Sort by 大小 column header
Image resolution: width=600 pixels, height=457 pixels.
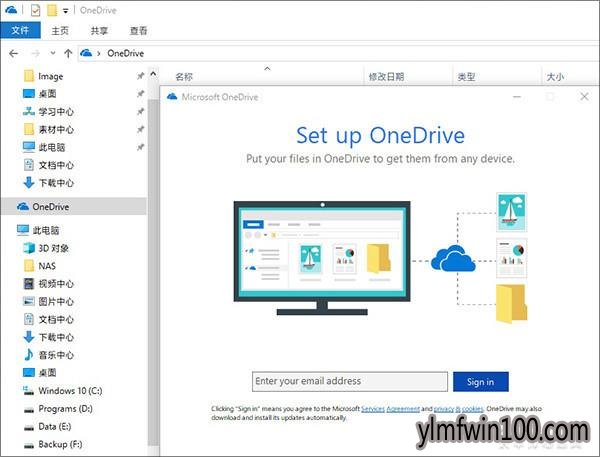point(555,77)
